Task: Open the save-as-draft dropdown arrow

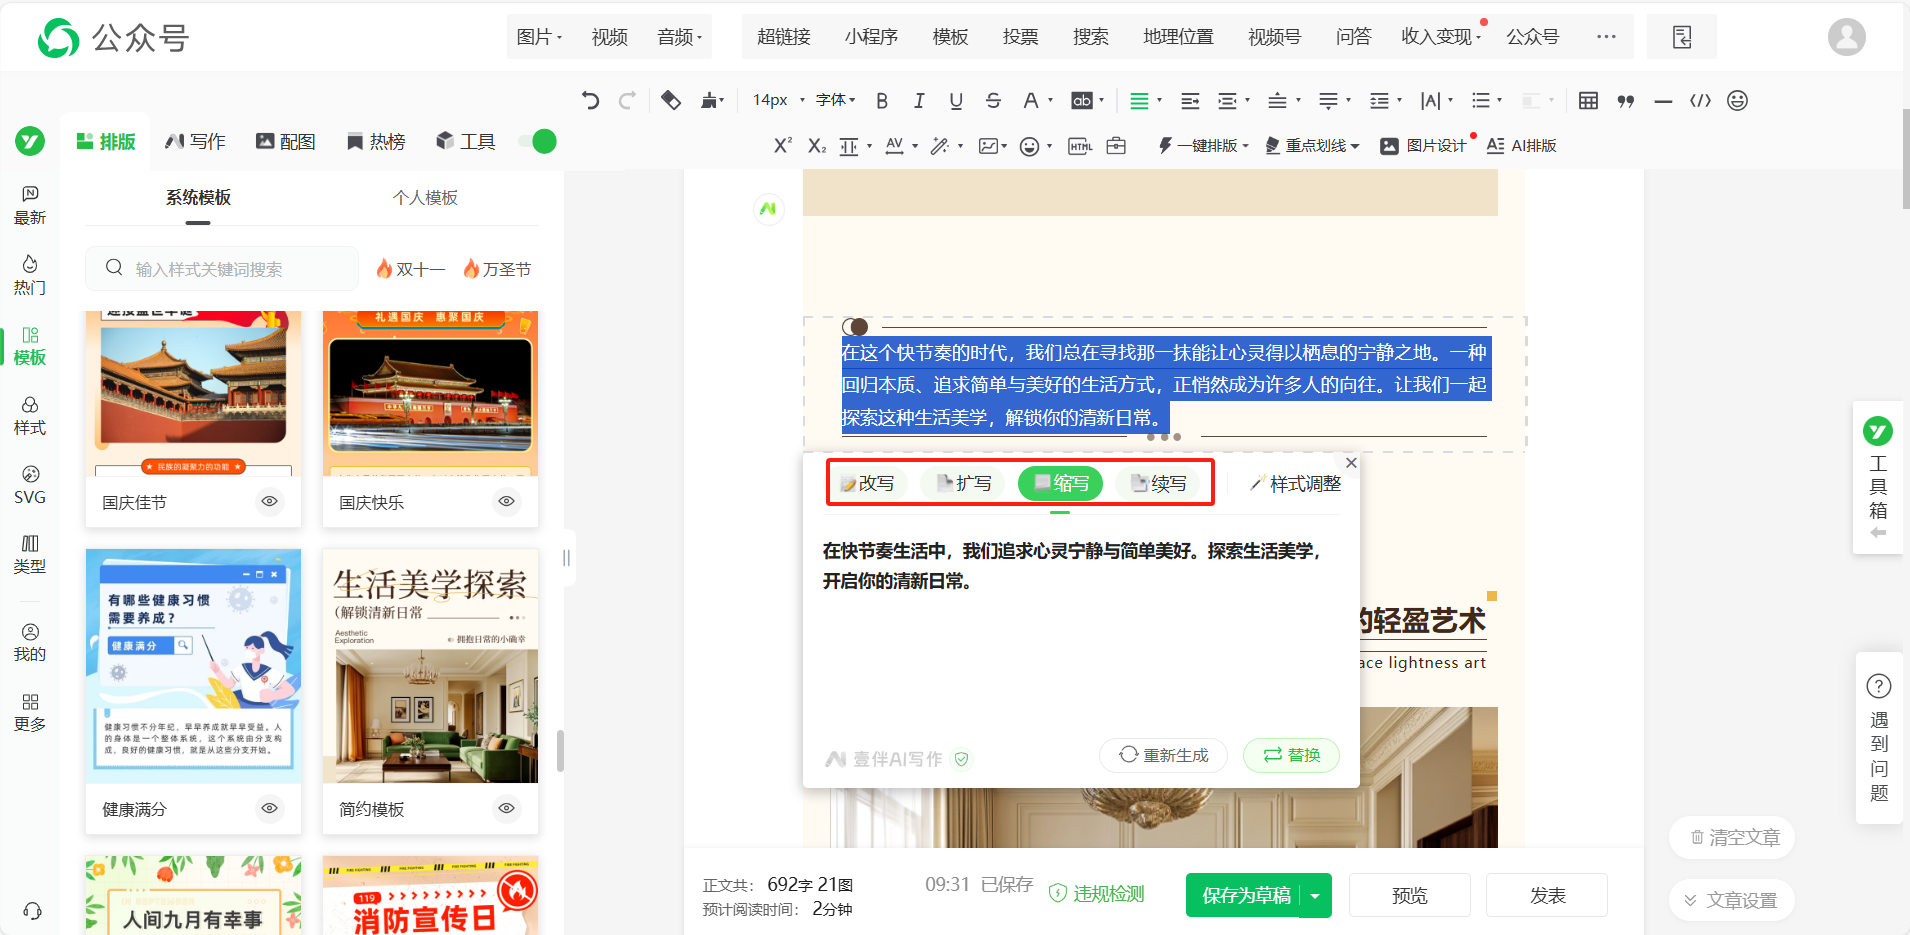Action: tap(1316, 895)
